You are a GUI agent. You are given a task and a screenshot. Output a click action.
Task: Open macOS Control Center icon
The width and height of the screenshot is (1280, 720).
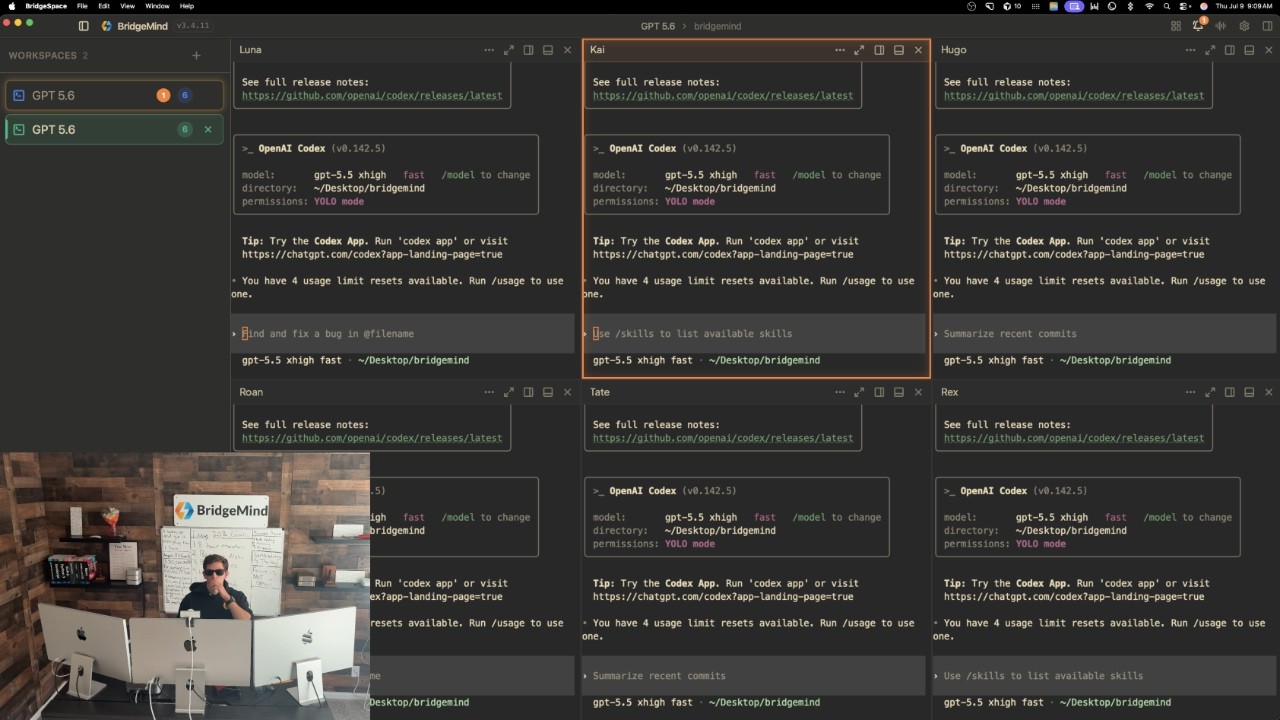1183,6
